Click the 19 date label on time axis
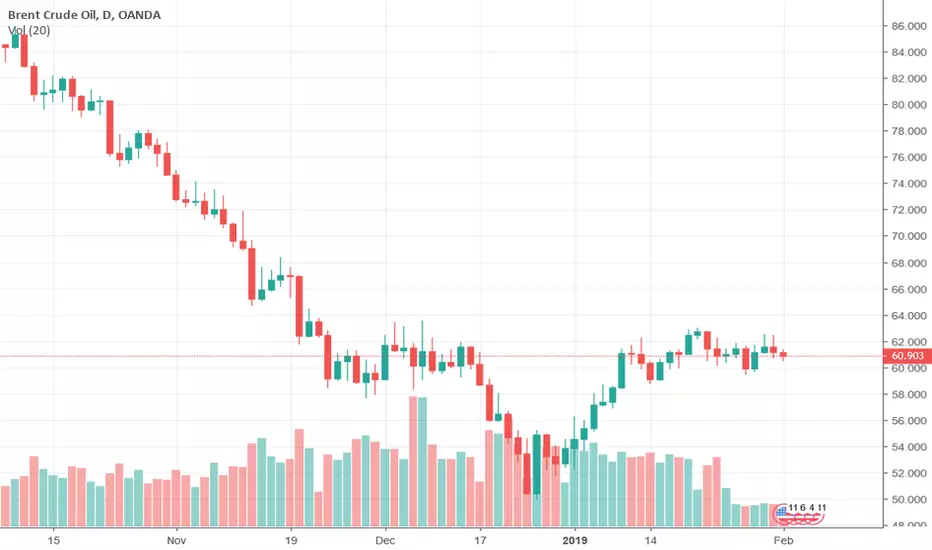 click(x=291, y=540)
